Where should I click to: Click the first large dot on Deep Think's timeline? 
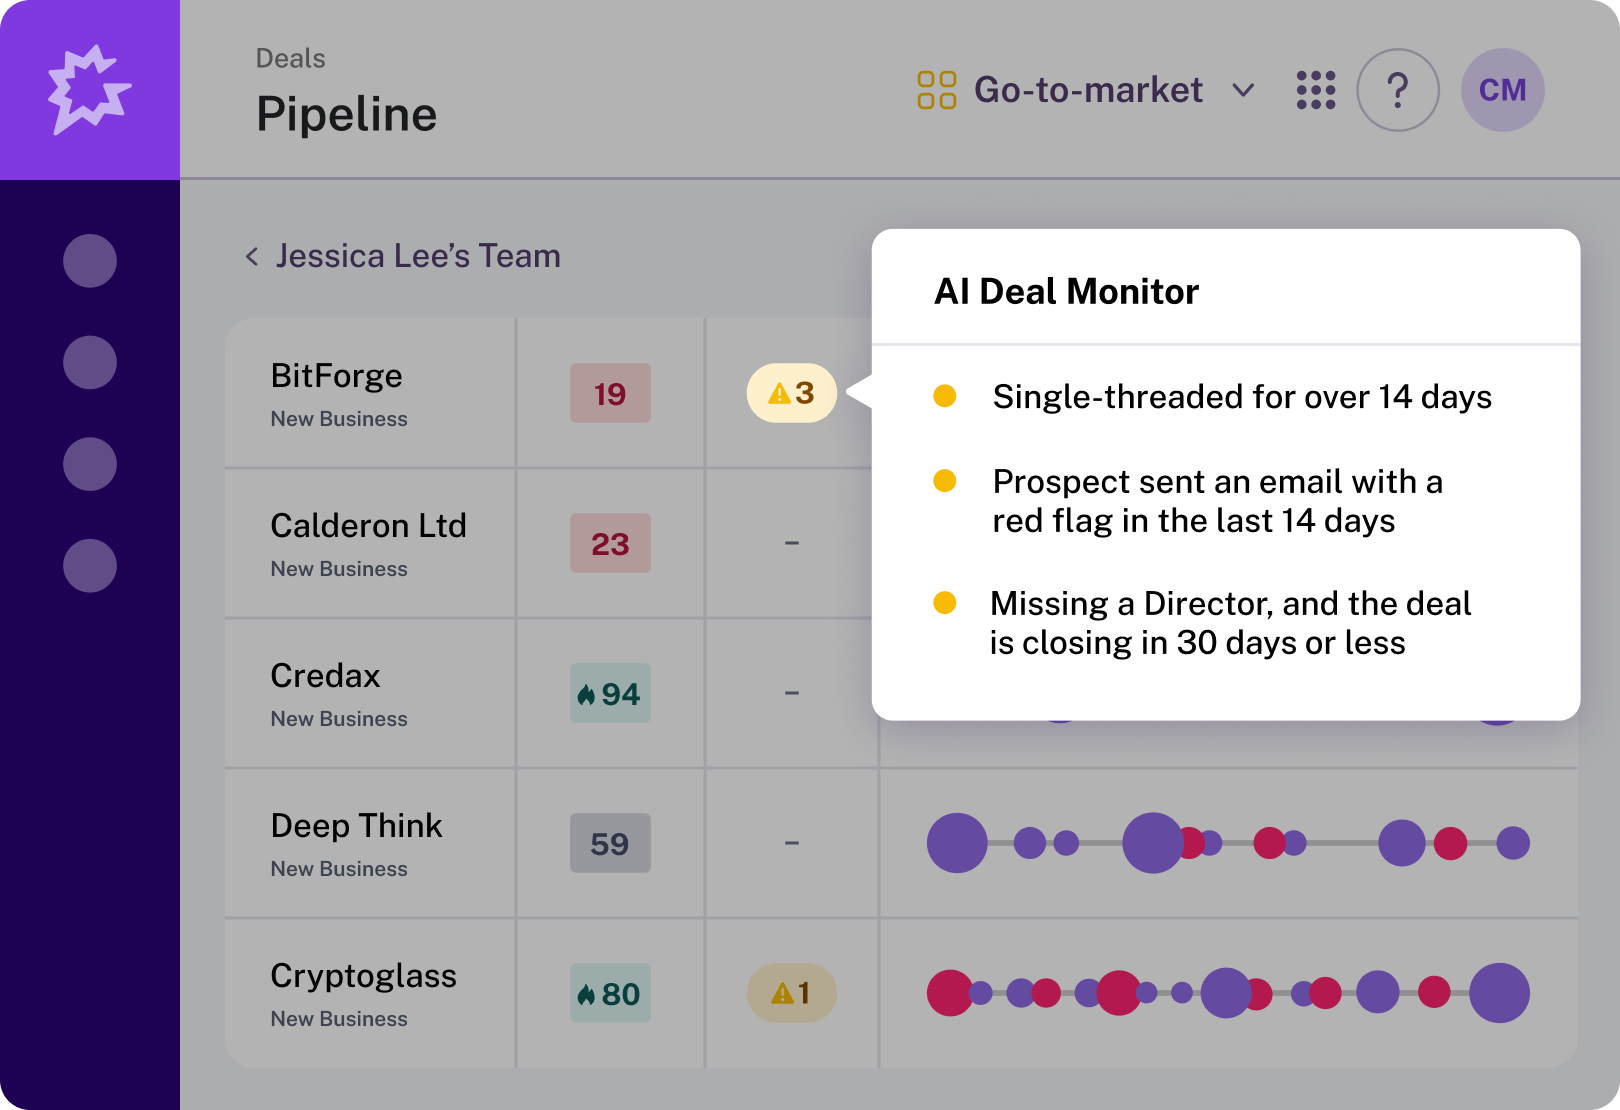(957, 843)
